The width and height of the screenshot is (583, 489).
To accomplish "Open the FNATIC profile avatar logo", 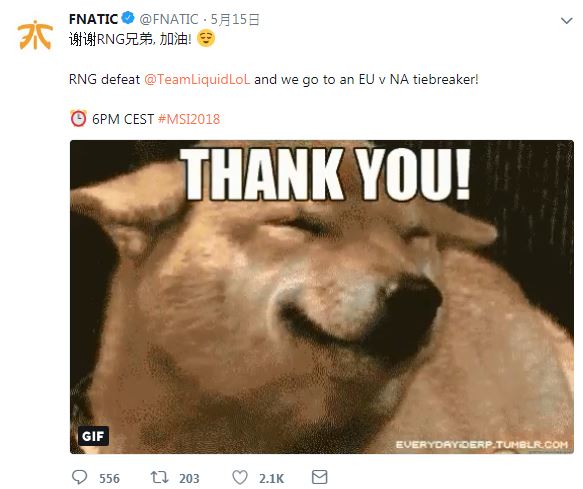I will (x=35, y=35).
